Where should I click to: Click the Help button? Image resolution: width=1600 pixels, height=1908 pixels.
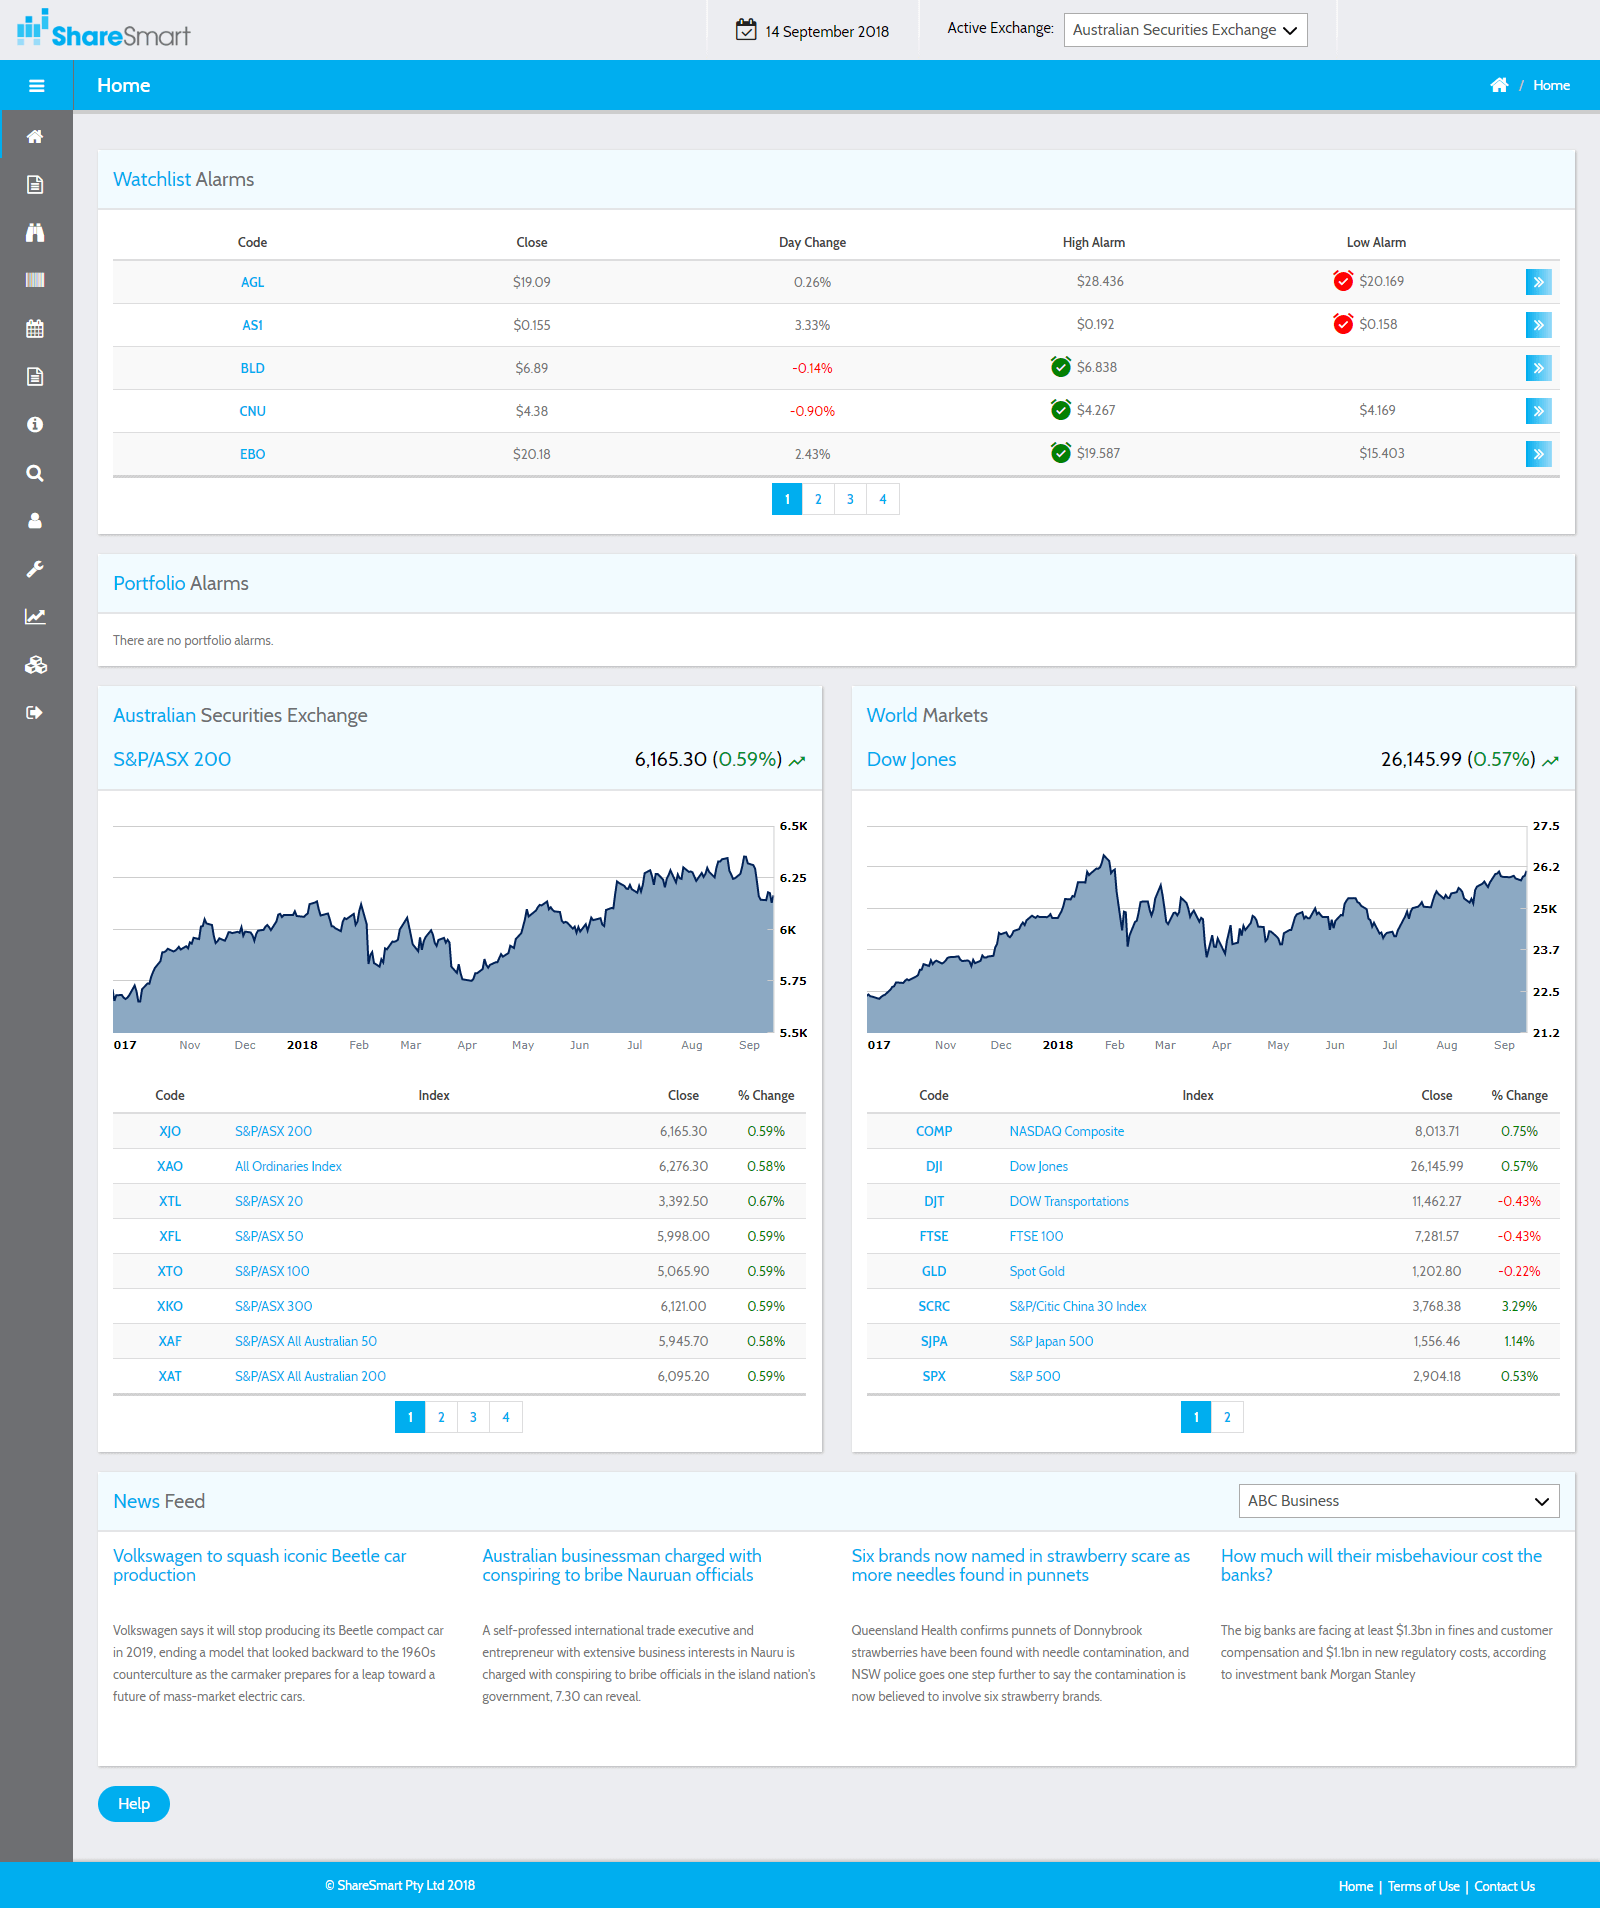[134, 1804]
